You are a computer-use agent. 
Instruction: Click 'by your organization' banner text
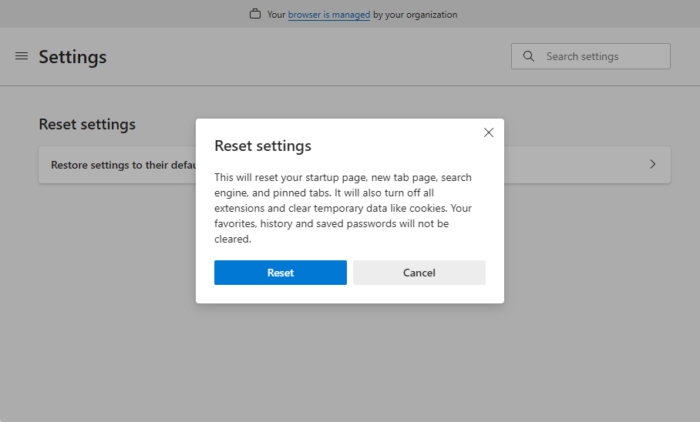(x=415, y=15)
